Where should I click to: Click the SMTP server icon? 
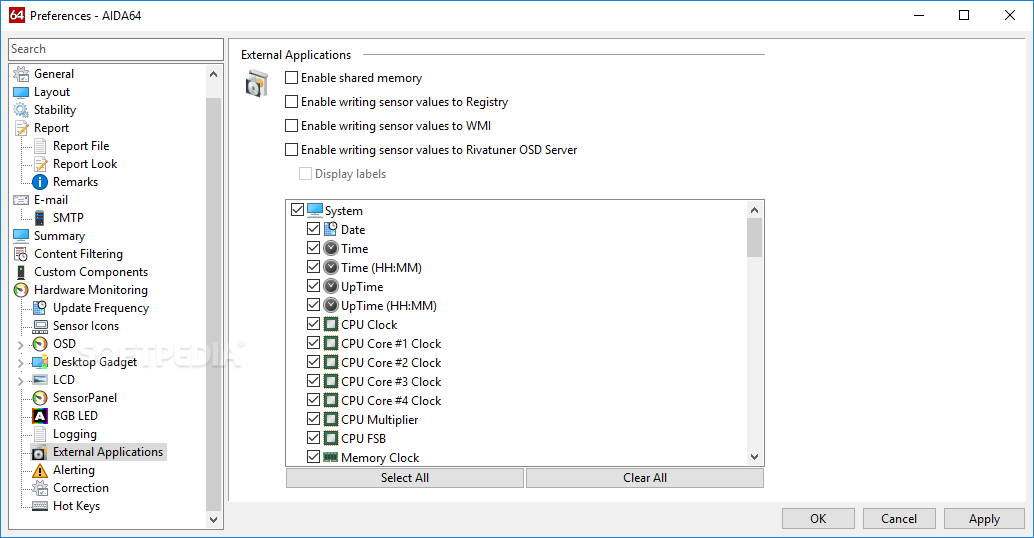40,218
